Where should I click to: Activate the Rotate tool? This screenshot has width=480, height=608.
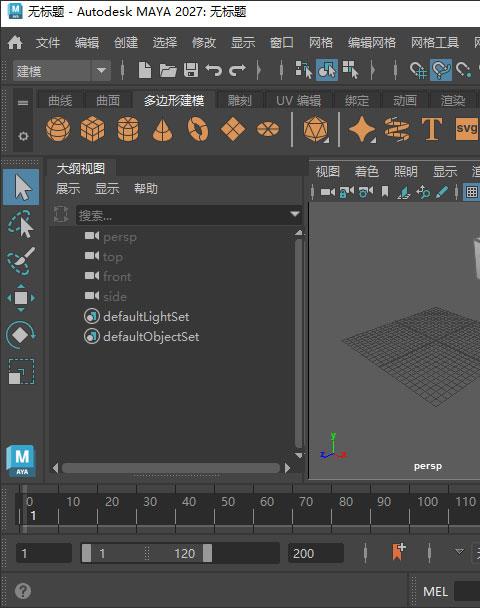coord(21,335)
